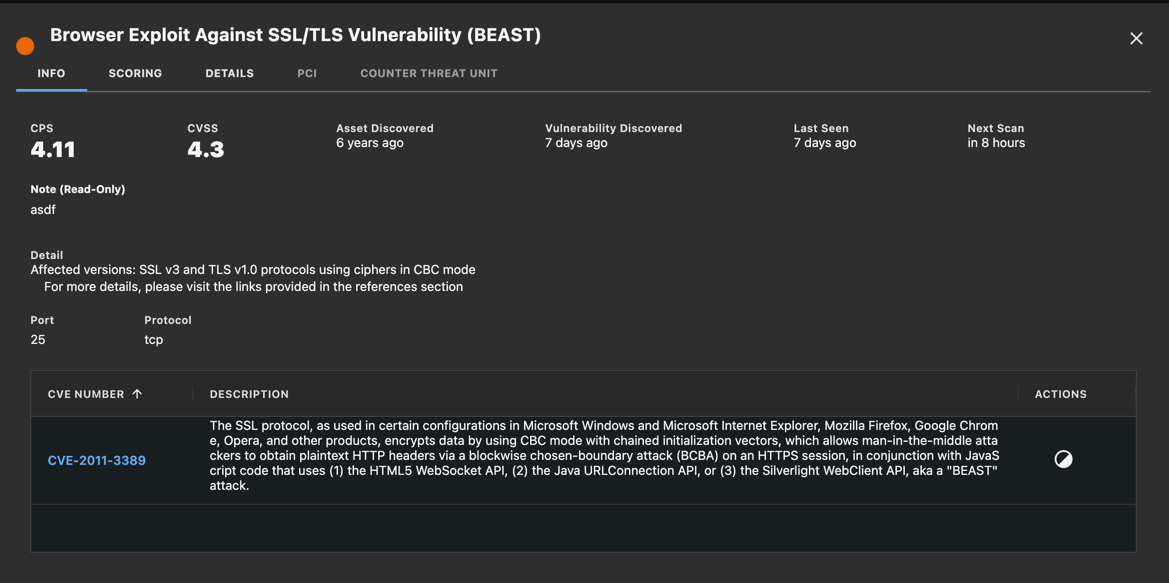Open the COUNTER THREAT UNIT tab
The width and height of the screenshot is (1169, 583).
(x=429, y=73)
